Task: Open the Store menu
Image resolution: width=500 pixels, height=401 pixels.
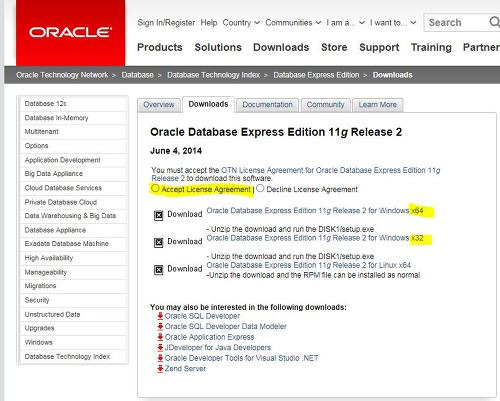Action: [334, 47]
